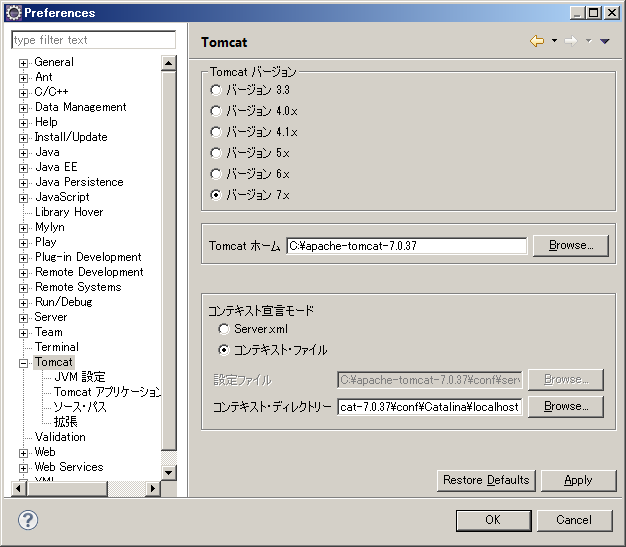Viewport: 626px width, 547px height.
Task: Click the Tomcat ホーム path field
Action: 406,246
